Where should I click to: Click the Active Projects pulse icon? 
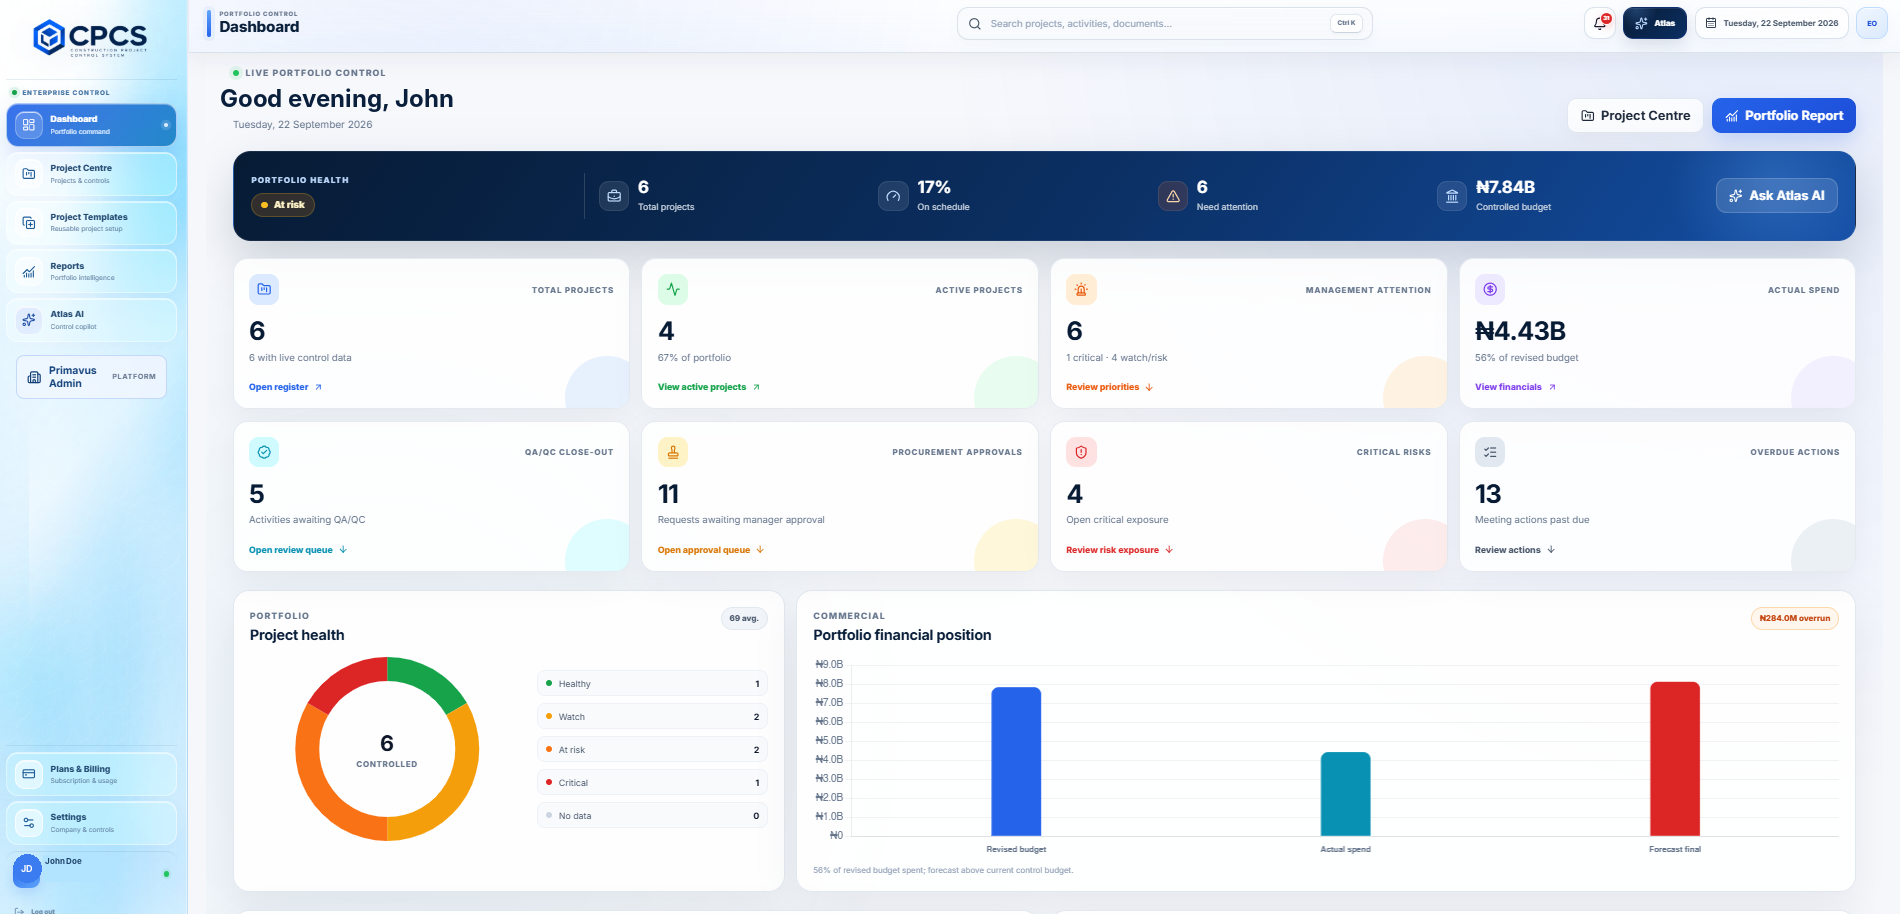click(673, 289)
